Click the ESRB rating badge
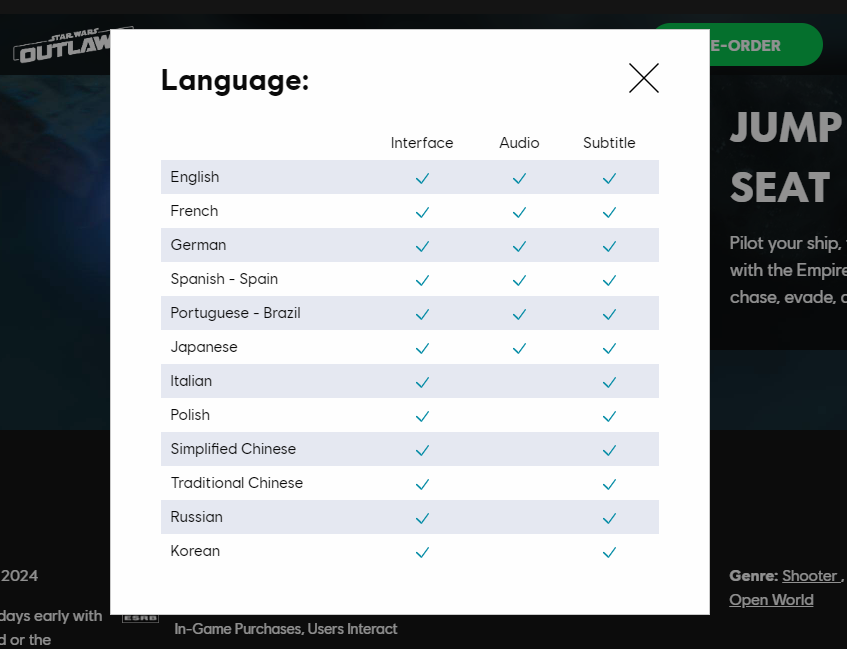847x649 pixels. click(140, 617)
